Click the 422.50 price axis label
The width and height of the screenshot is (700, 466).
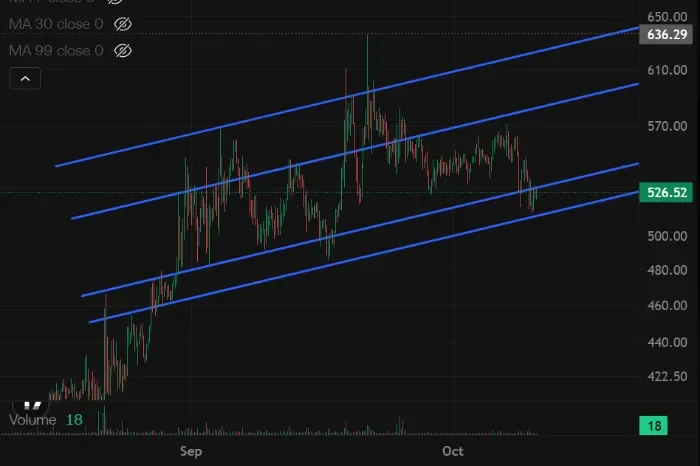click(667, 376)
